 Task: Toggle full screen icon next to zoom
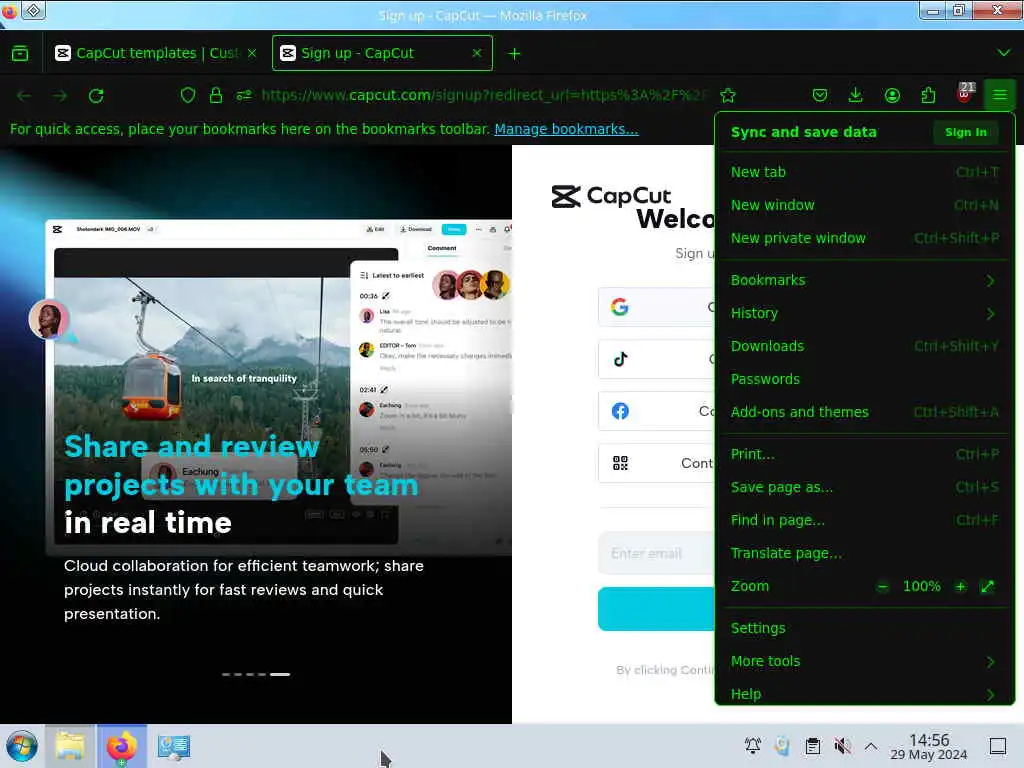click(987, 586)
